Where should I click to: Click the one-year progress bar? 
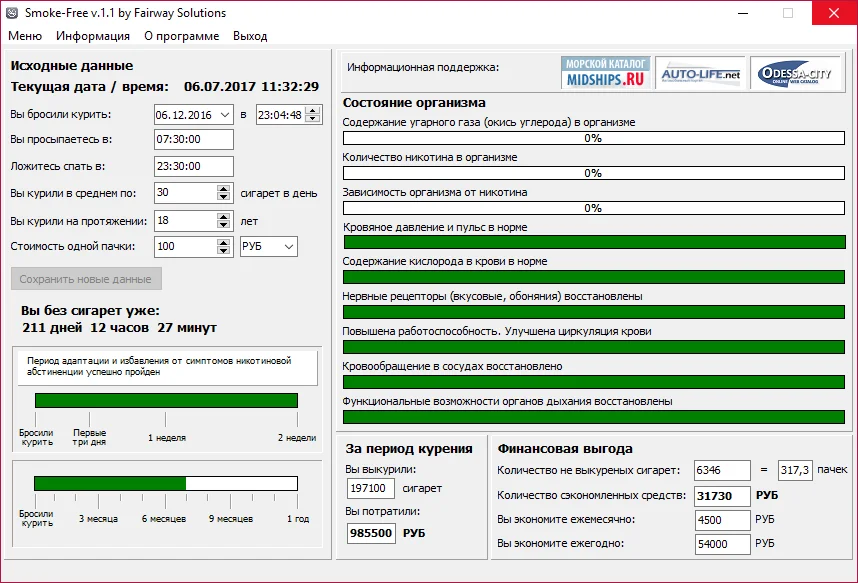166,484
